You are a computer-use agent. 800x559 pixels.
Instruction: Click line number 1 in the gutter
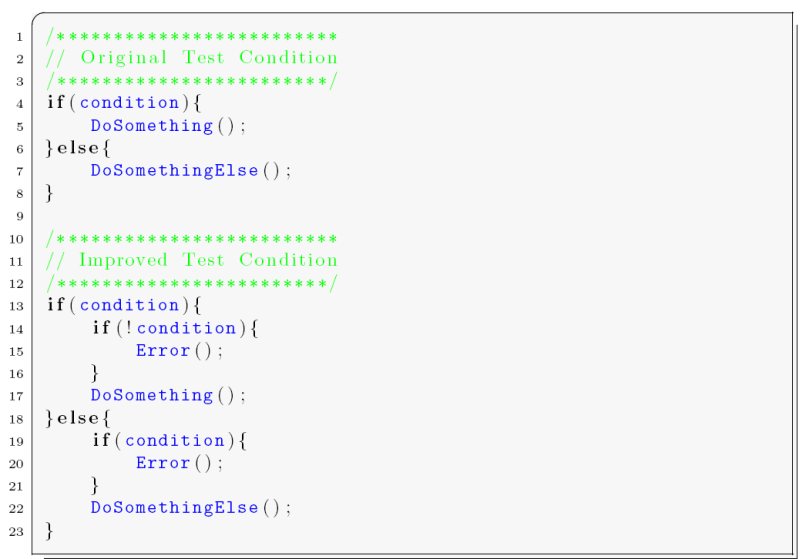click(19, 37)
